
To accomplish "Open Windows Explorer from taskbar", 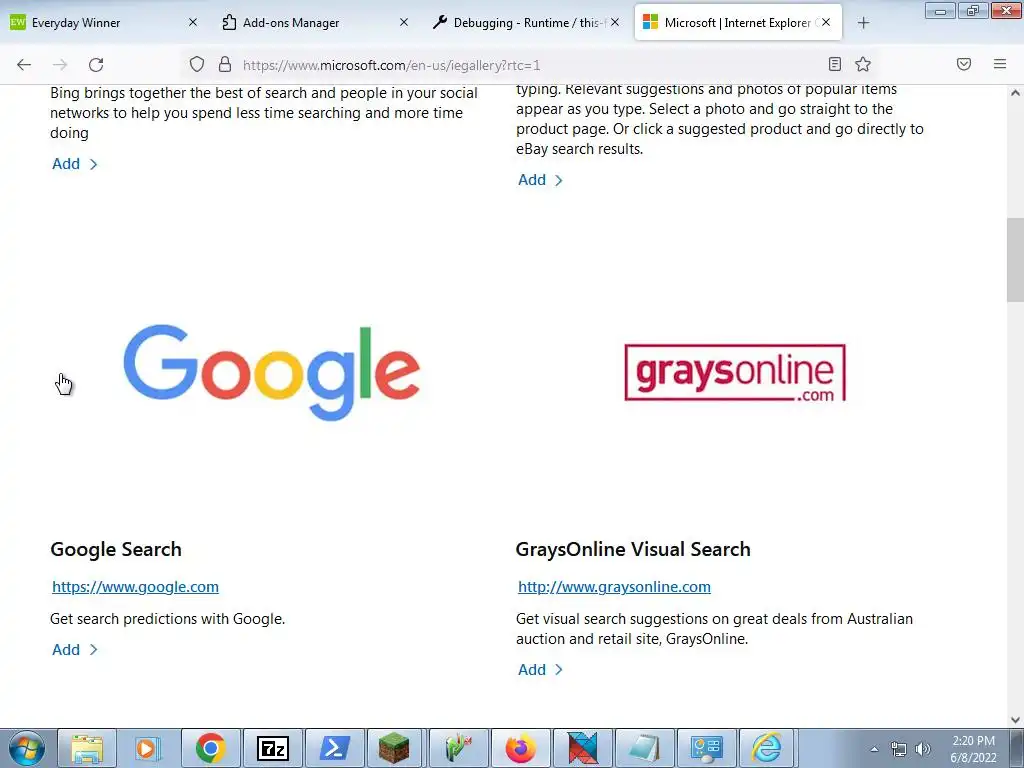I will pos(87,748).
